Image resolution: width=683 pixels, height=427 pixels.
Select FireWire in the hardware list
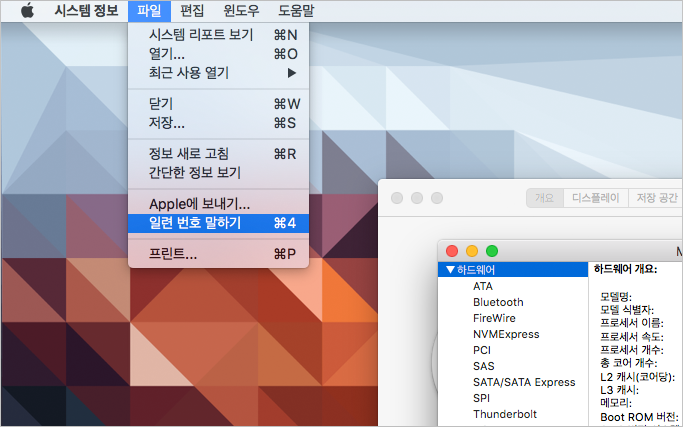[x=494, y=319]
